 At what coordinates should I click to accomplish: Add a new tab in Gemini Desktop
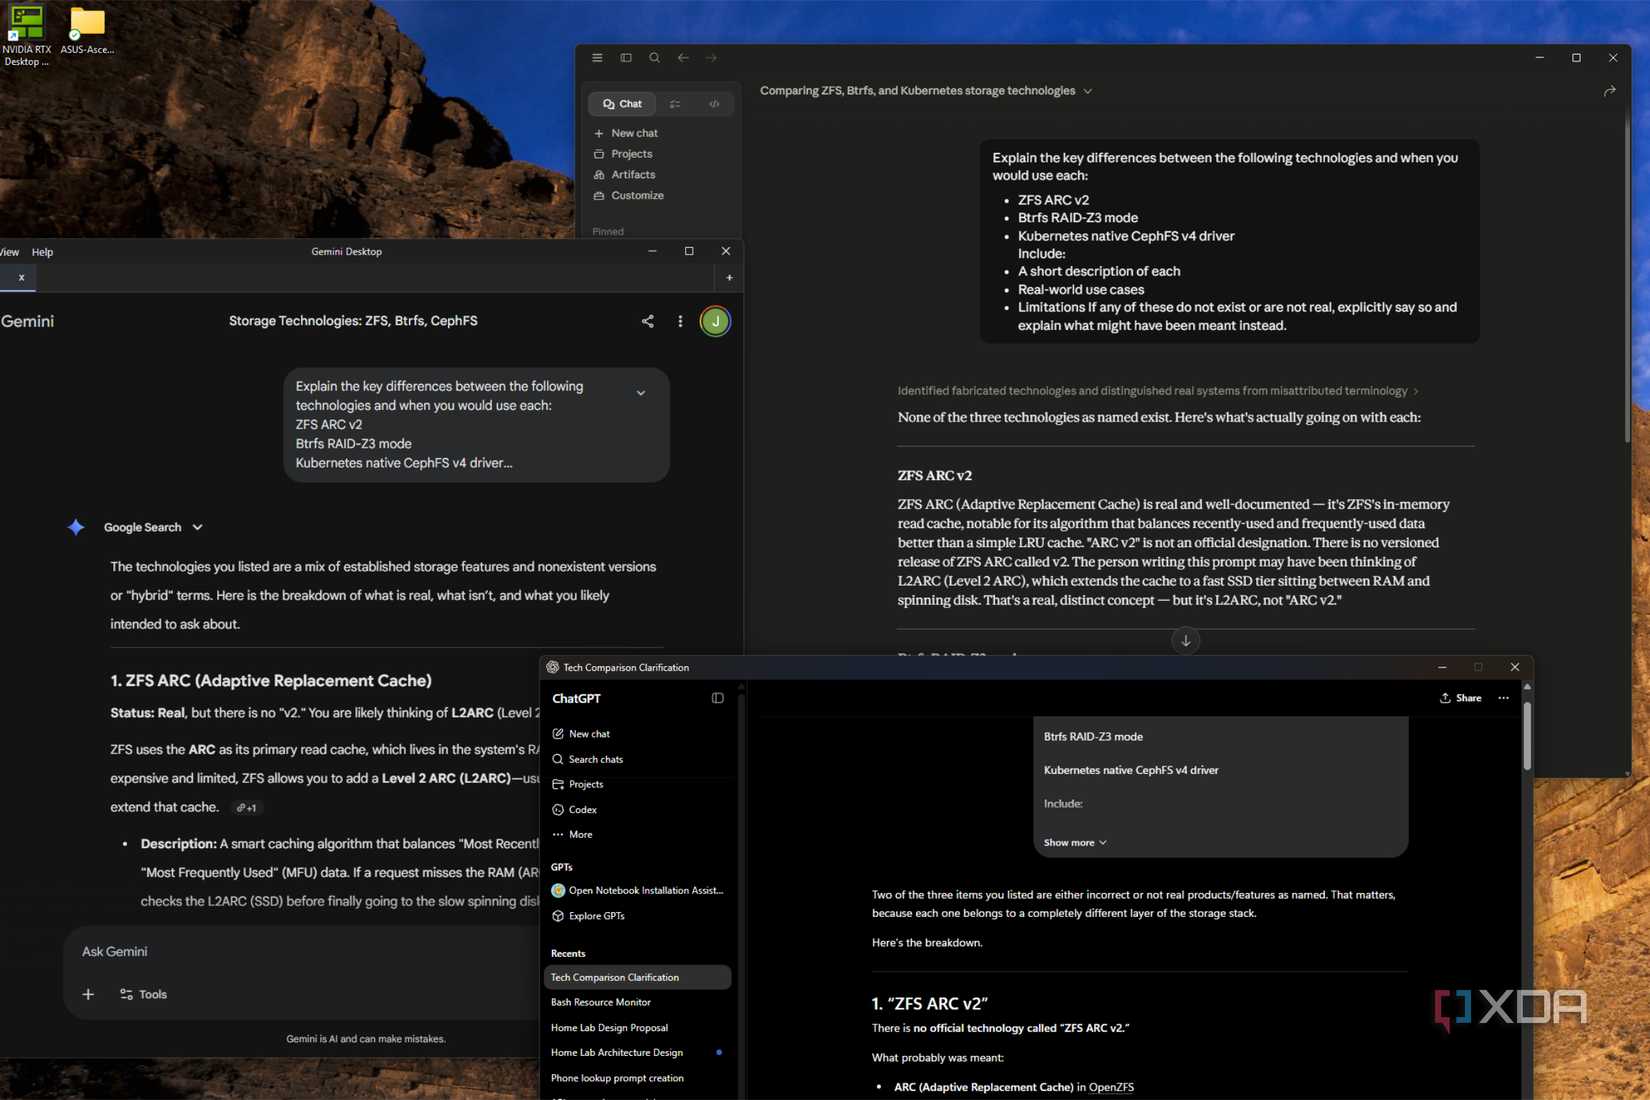729,278
